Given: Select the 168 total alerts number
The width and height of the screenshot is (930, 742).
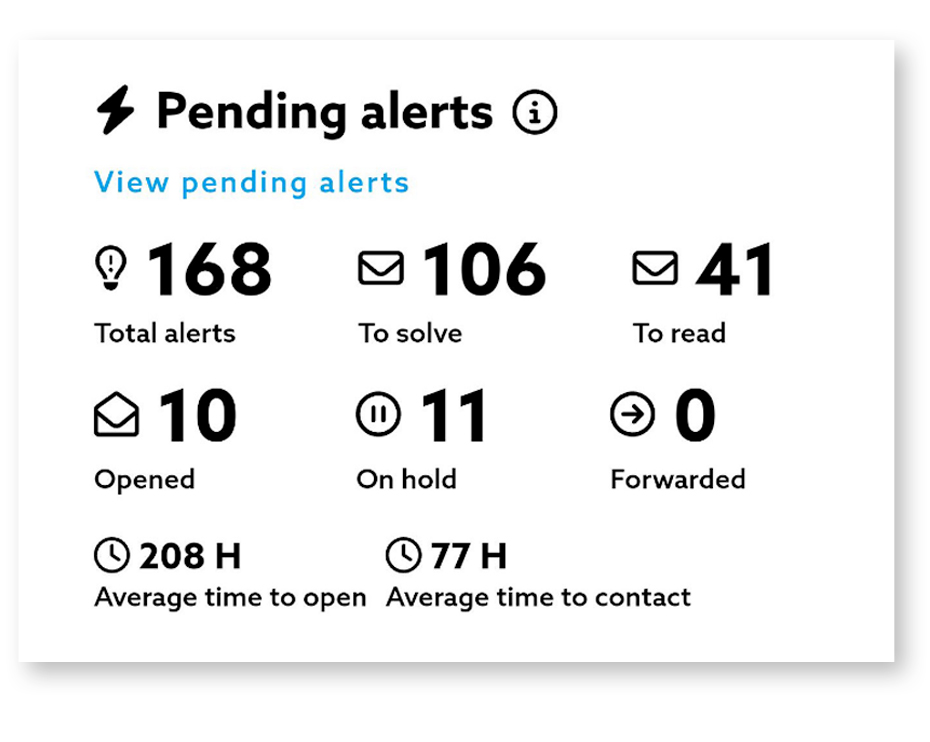Looking at the screenshot, I should pyautogui.click(x=209, y=269).
